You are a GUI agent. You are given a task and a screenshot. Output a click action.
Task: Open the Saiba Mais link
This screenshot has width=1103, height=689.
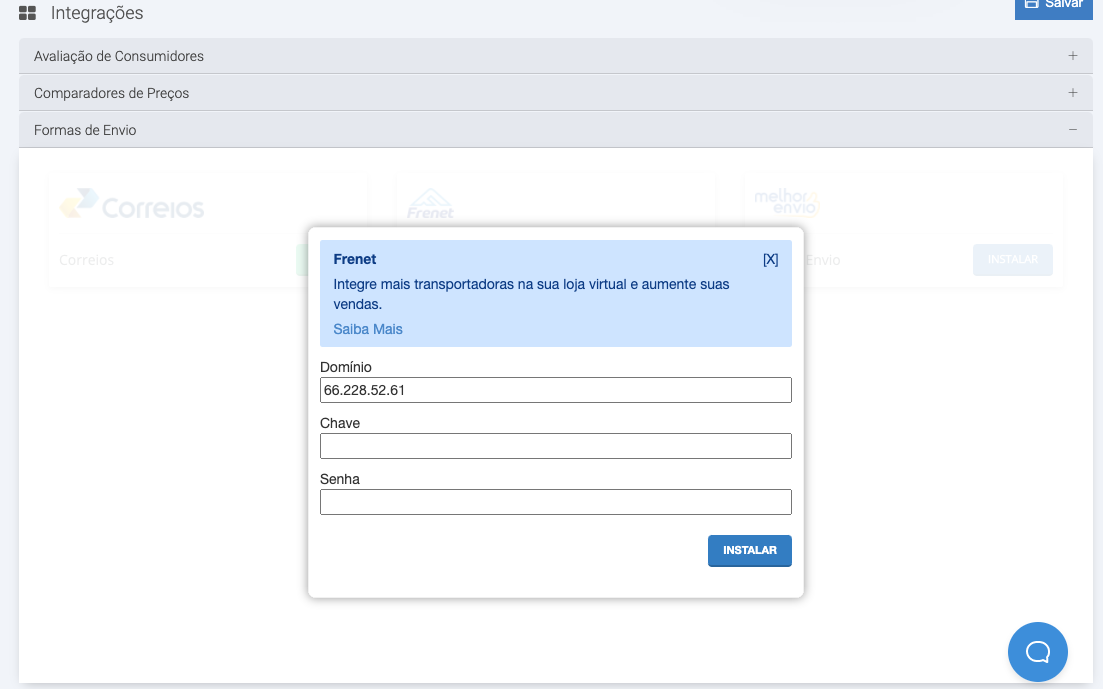(368, 329)
